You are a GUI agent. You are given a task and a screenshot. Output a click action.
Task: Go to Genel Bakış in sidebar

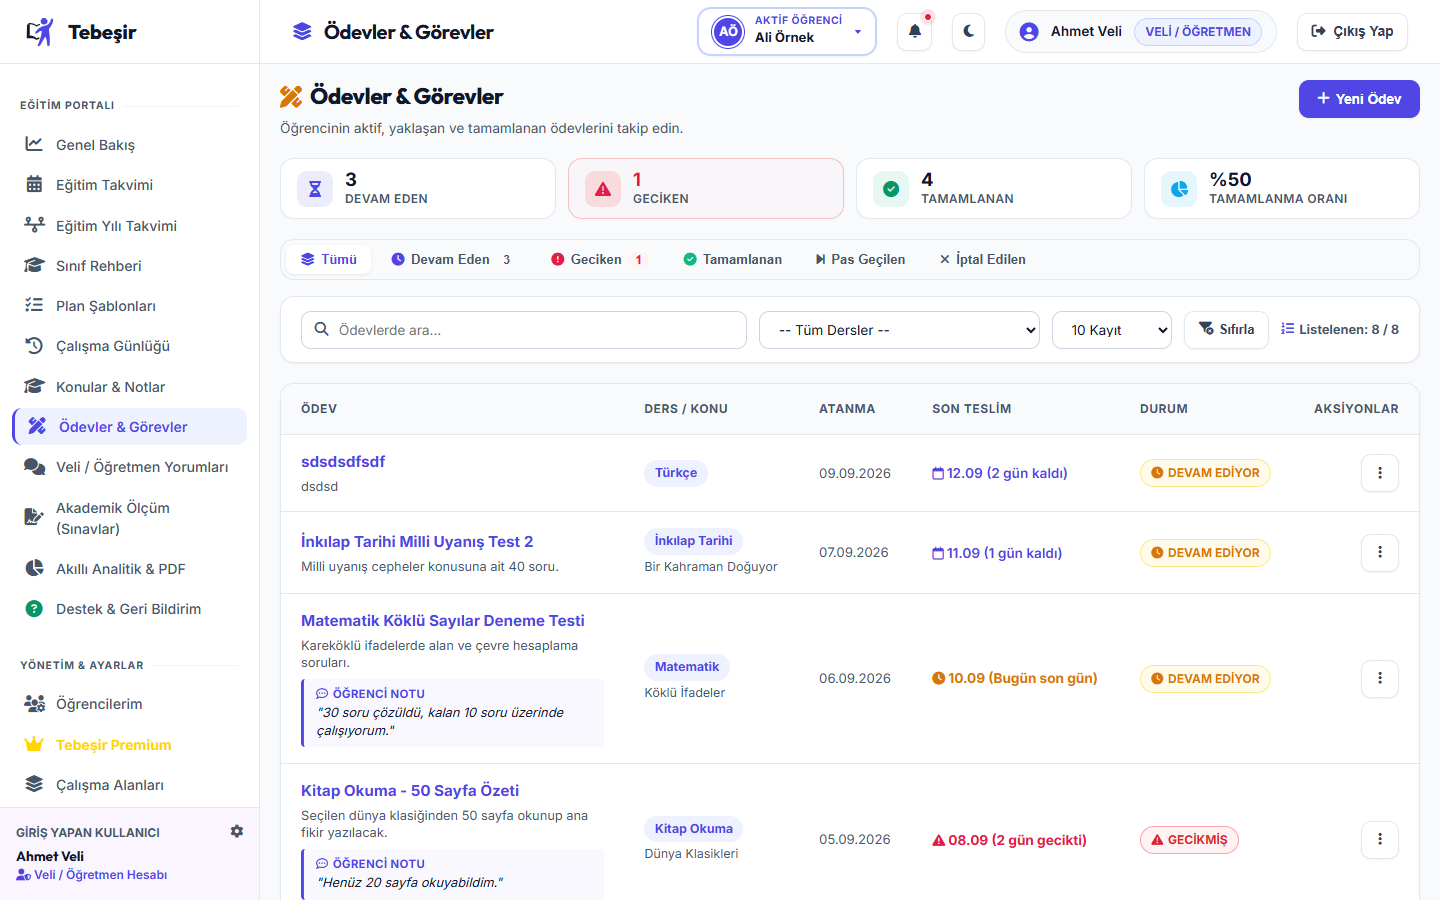point(130,145)
